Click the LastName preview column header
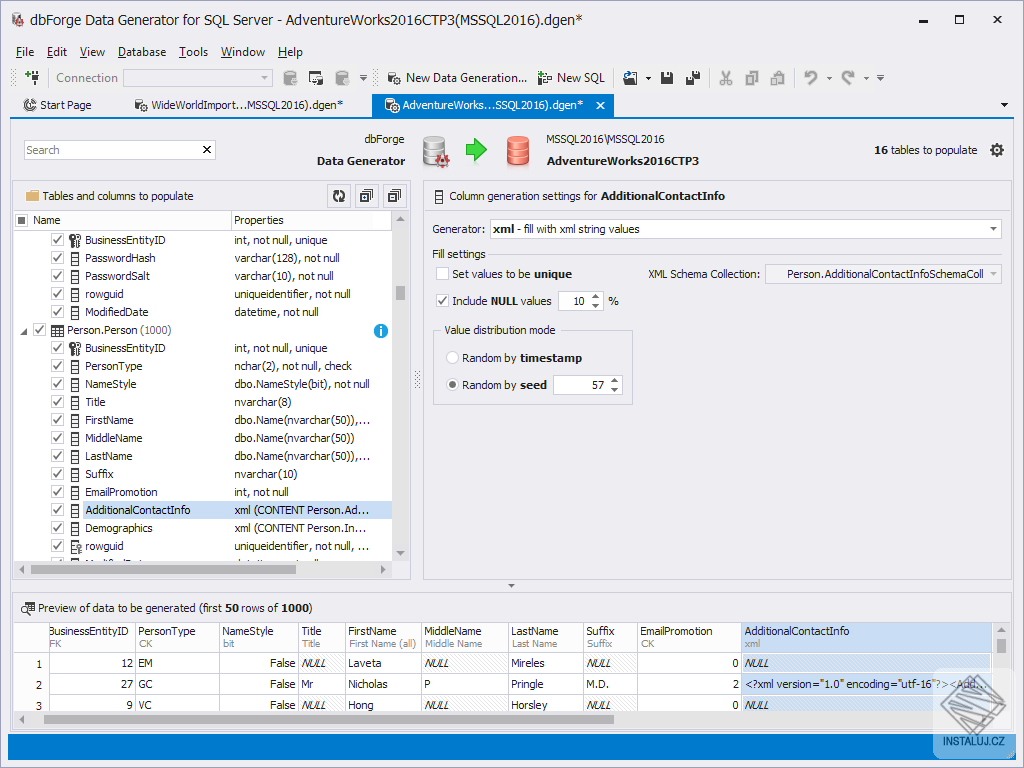 545,637
